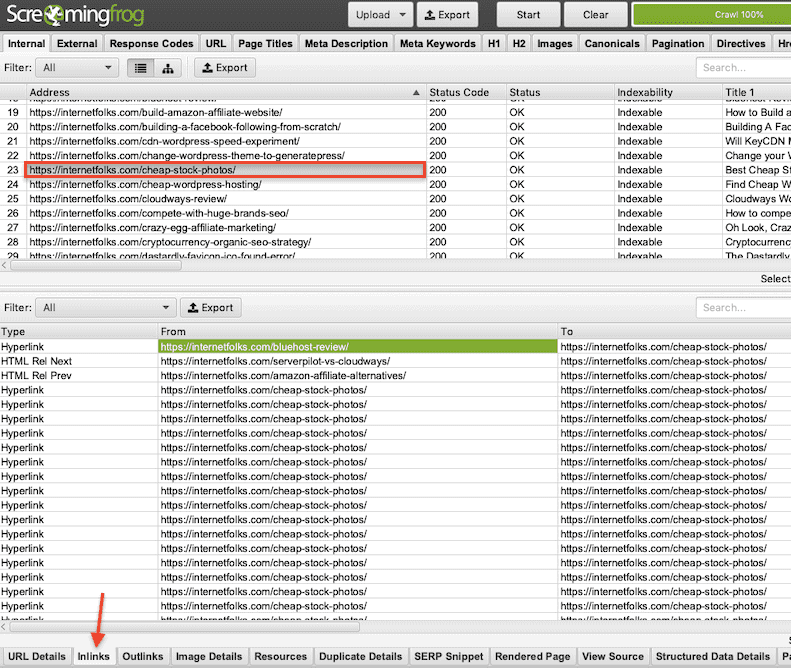791x668 pixels.
Task: Open the SERP Snippet tab
Action: pos(448,656)
